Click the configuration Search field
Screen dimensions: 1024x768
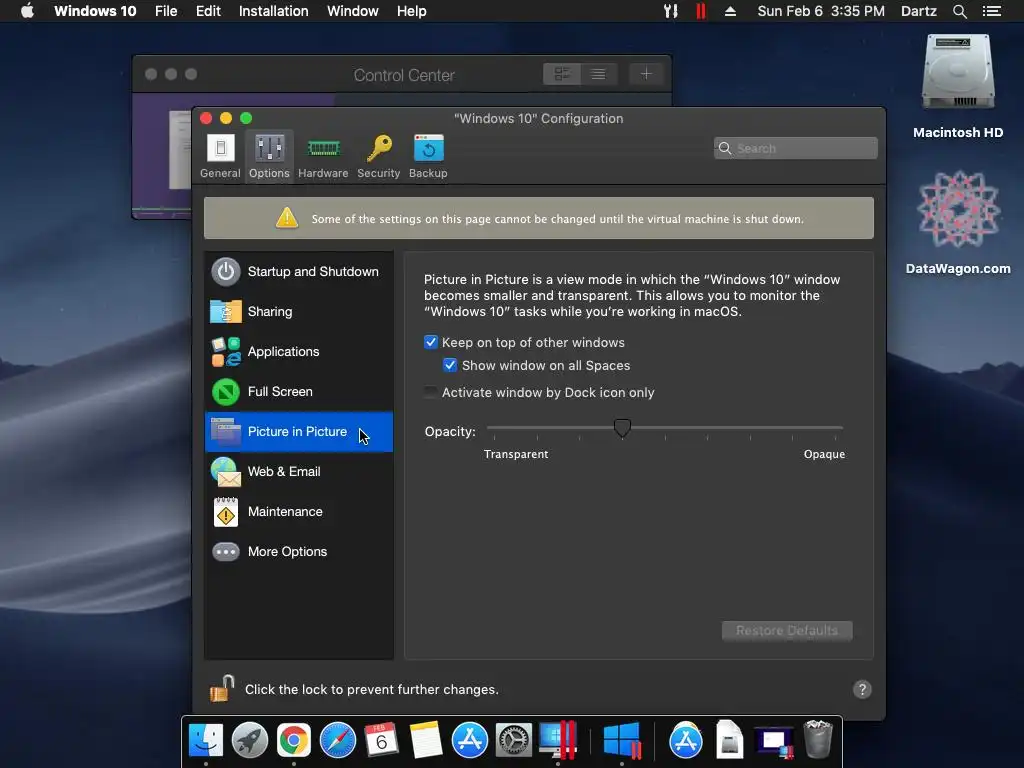[x=795, y=148]
